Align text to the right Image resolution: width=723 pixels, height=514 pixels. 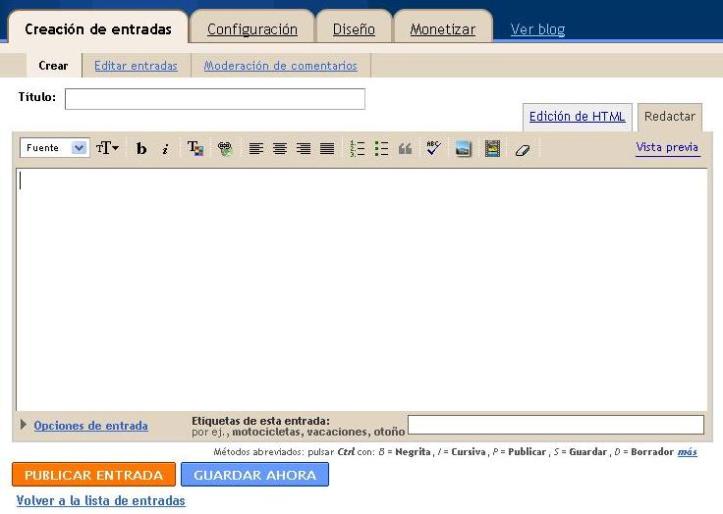coord(303,148)
